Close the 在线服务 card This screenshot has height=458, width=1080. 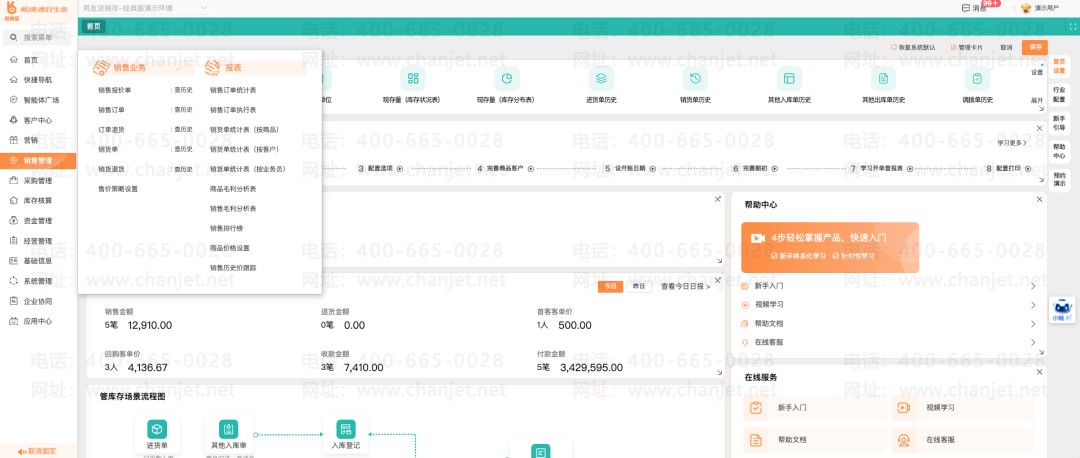(1039, 372)
